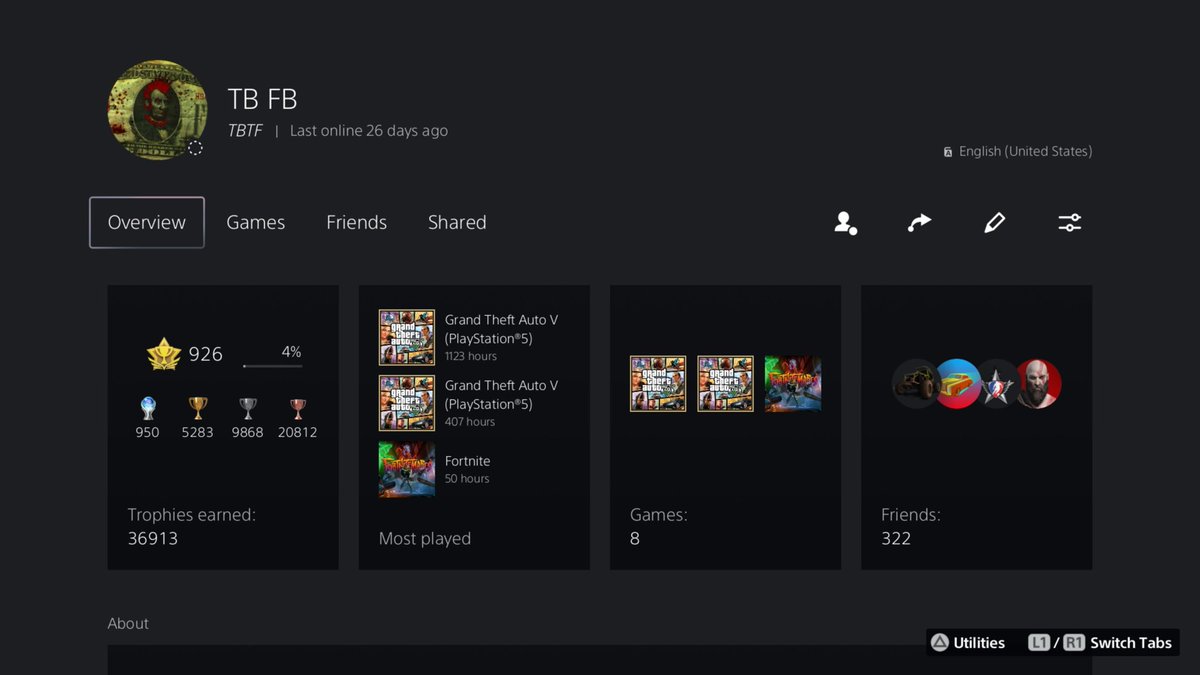
Task: Click the 20812 bronze trophy count
Action: point(298,432)
